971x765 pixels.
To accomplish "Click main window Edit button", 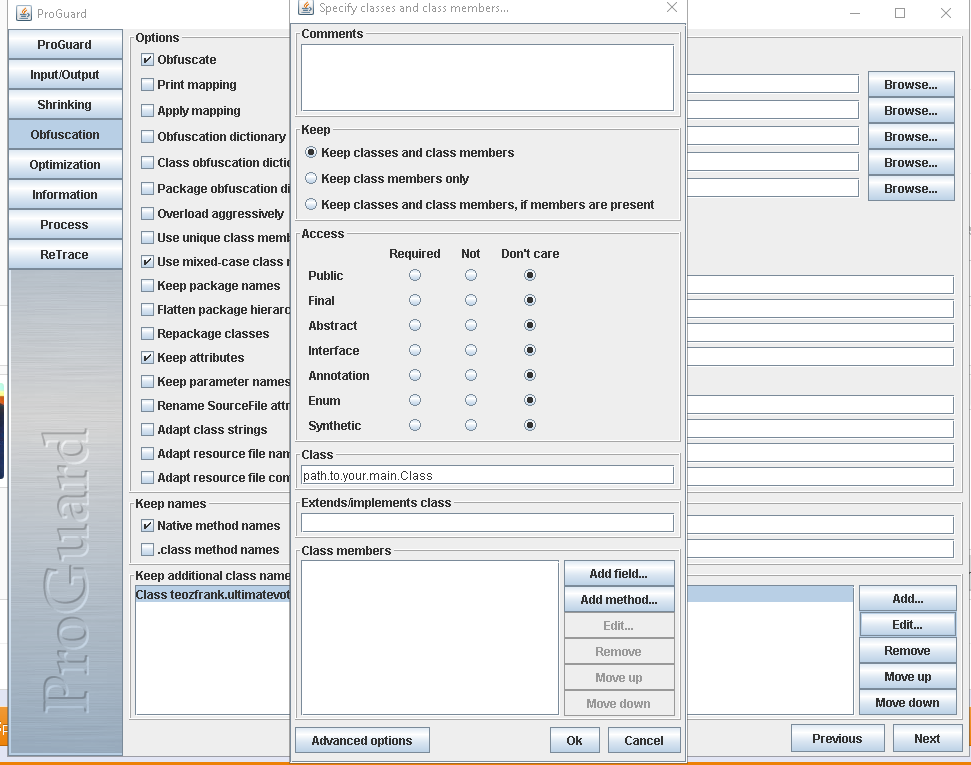I will 908,624.
